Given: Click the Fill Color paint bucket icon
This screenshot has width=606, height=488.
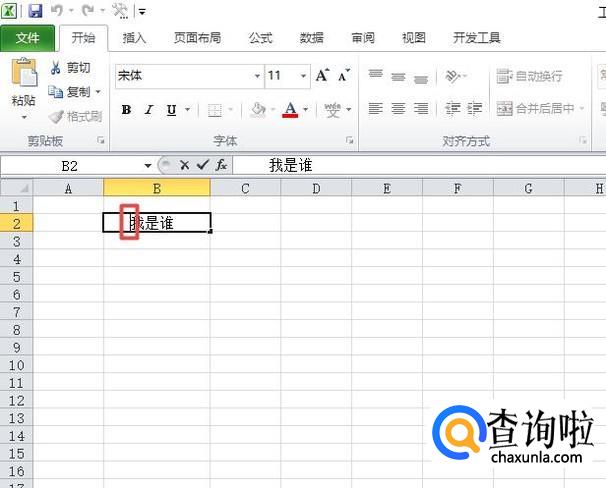Looking at the screenshot, I should pos(258,110).
